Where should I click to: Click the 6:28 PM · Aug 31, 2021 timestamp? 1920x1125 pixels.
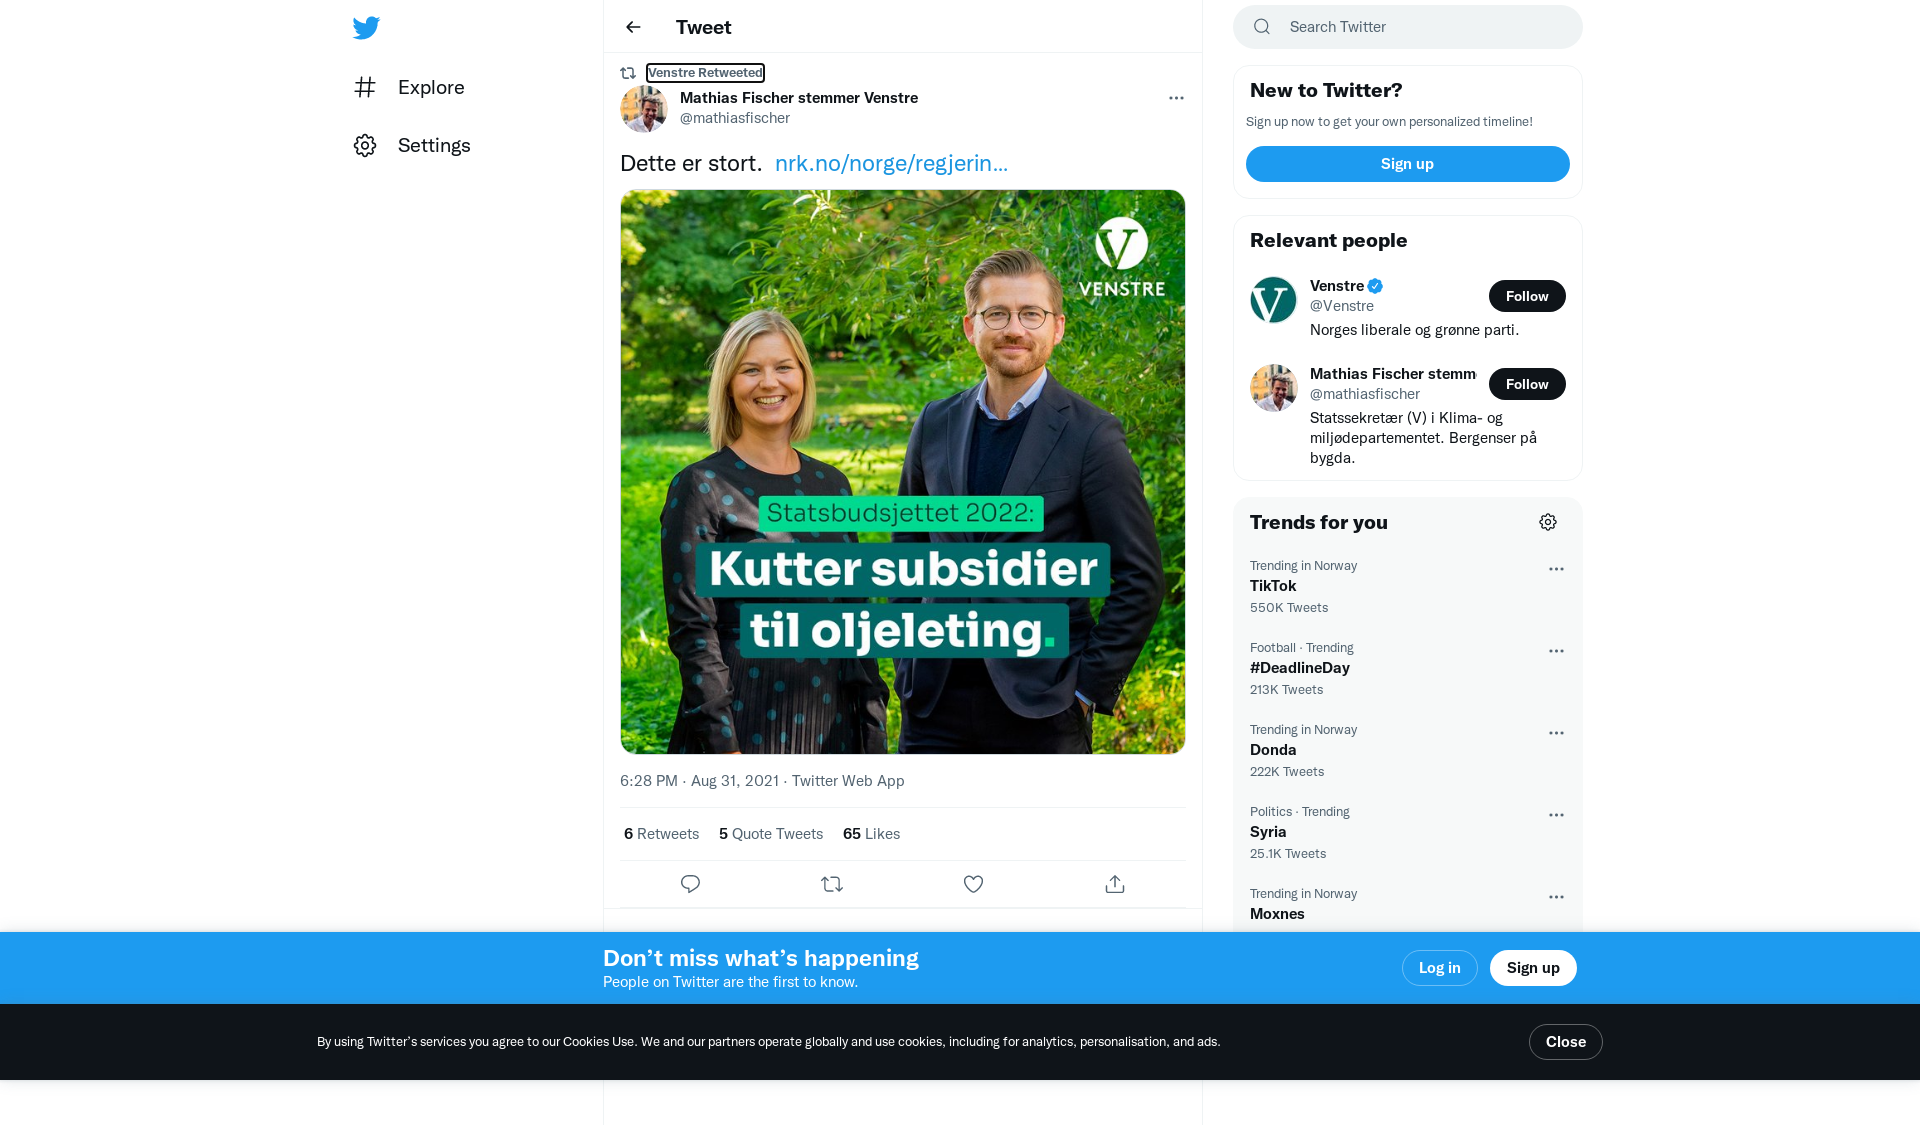pyautogui.click(x=699, y=781)
